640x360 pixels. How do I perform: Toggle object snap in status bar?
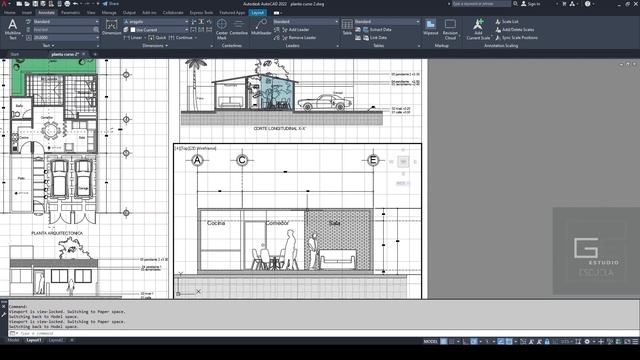point(508,342)
